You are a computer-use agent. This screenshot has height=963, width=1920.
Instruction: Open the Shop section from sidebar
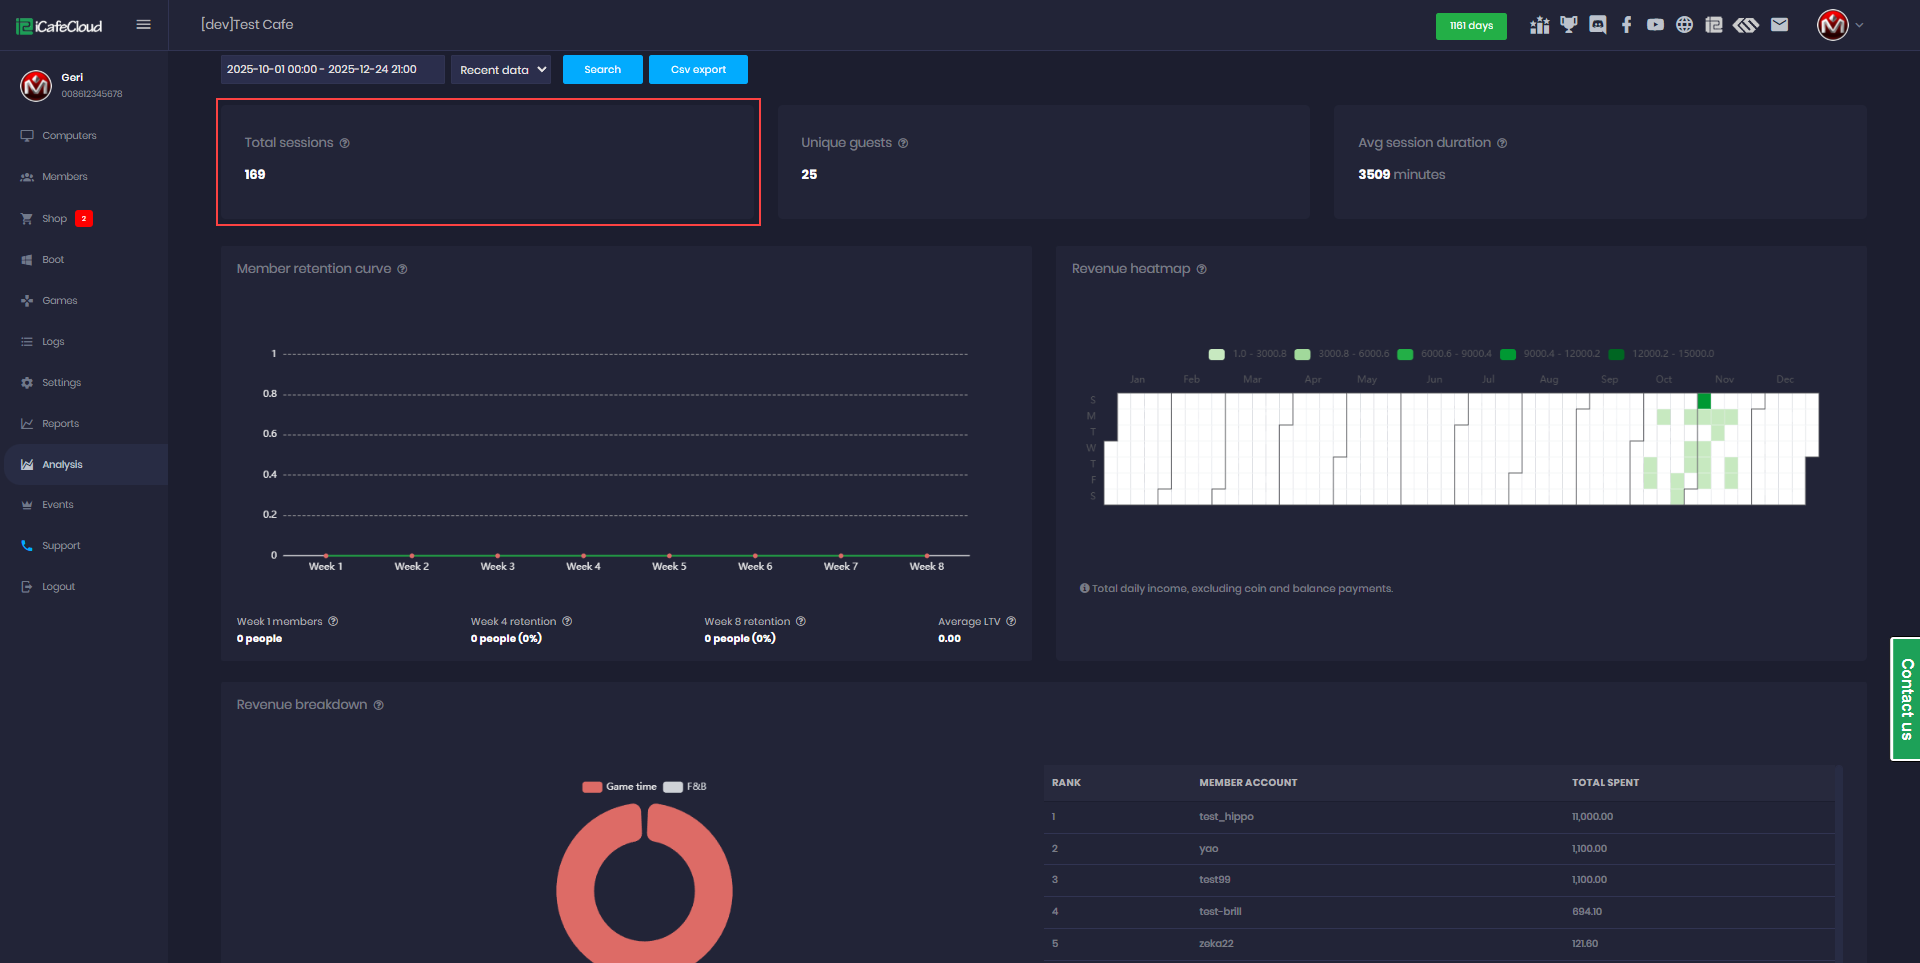coord(54,218)
